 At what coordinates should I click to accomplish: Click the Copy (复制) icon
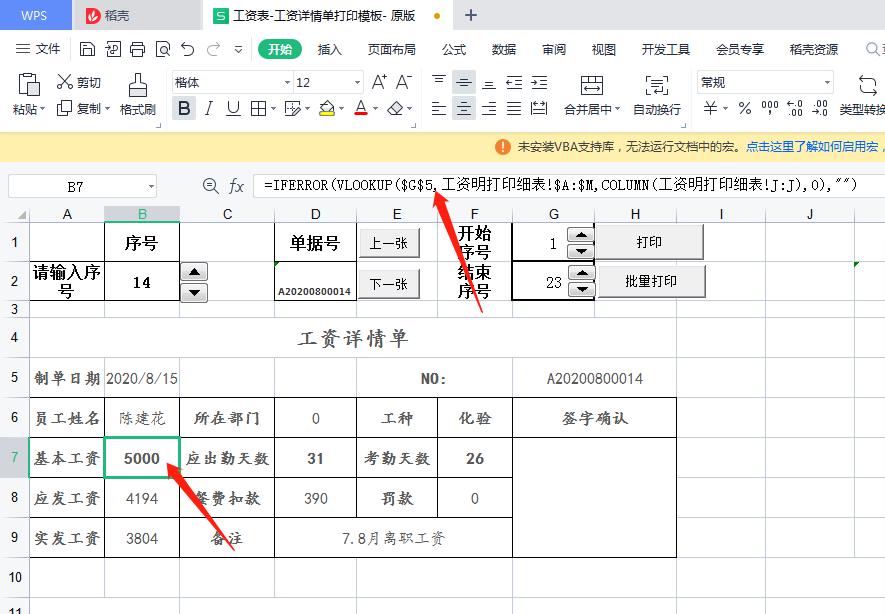tap(64, 108)
